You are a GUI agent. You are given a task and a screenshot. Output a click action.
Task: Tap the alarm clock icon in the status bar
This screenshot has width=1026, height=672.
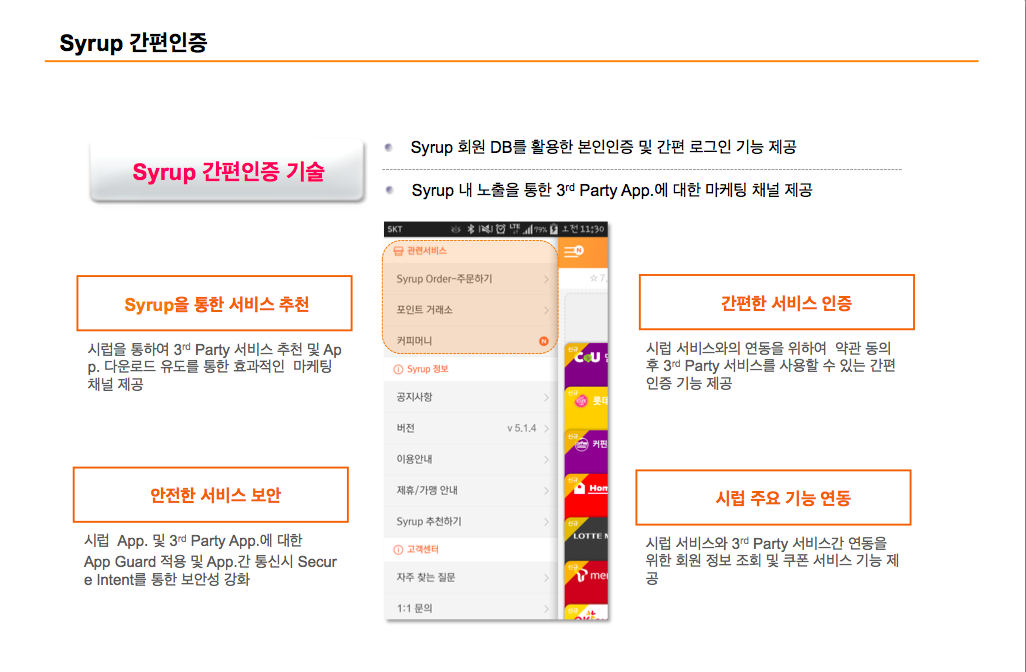point(501,229)
